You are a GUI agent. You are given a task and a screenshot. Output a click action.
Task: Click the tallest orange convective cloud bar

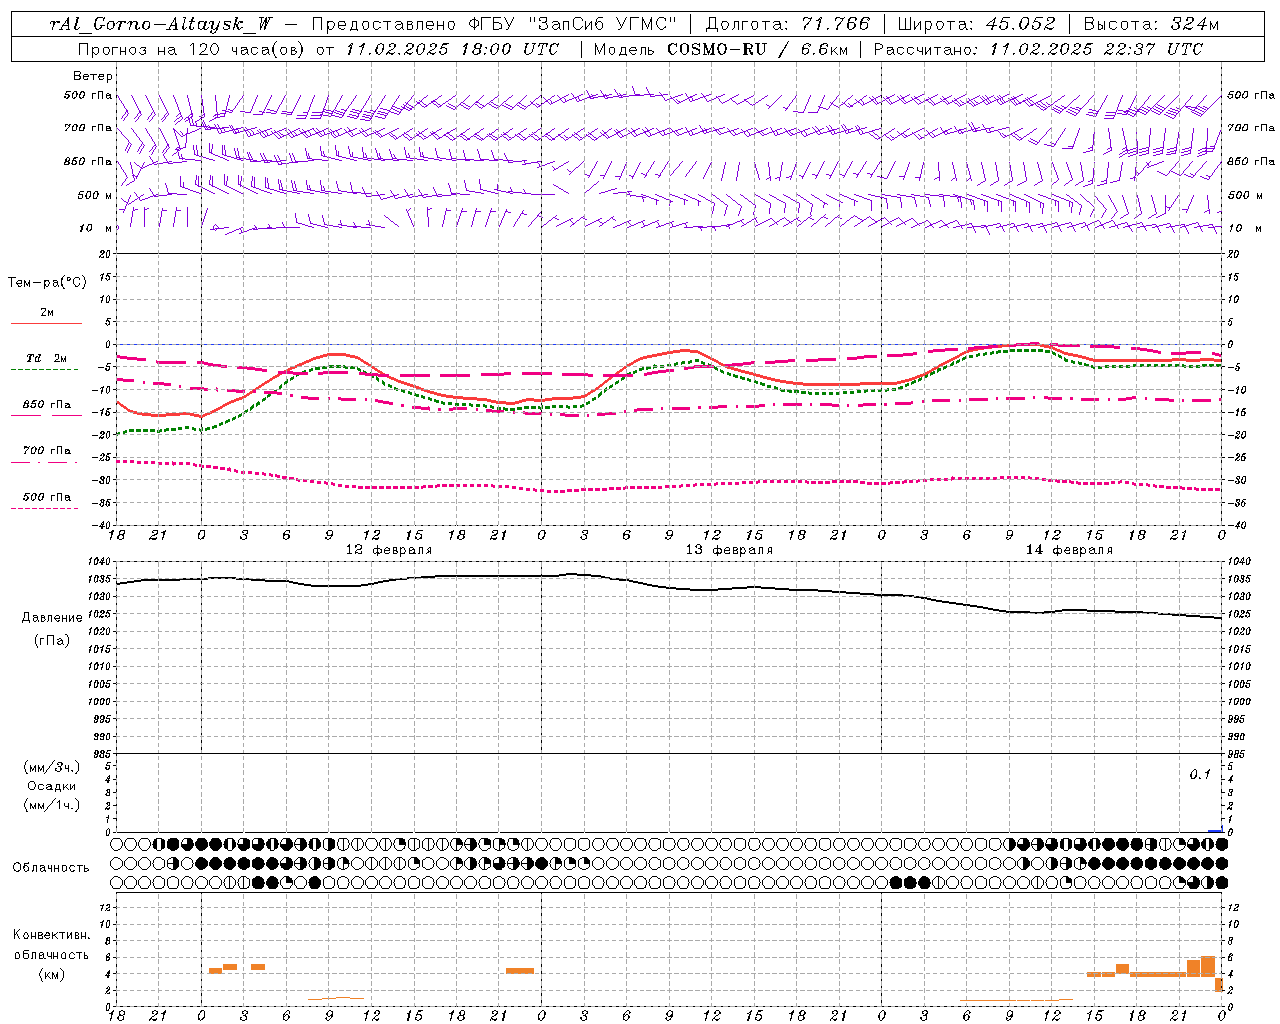1208,966
